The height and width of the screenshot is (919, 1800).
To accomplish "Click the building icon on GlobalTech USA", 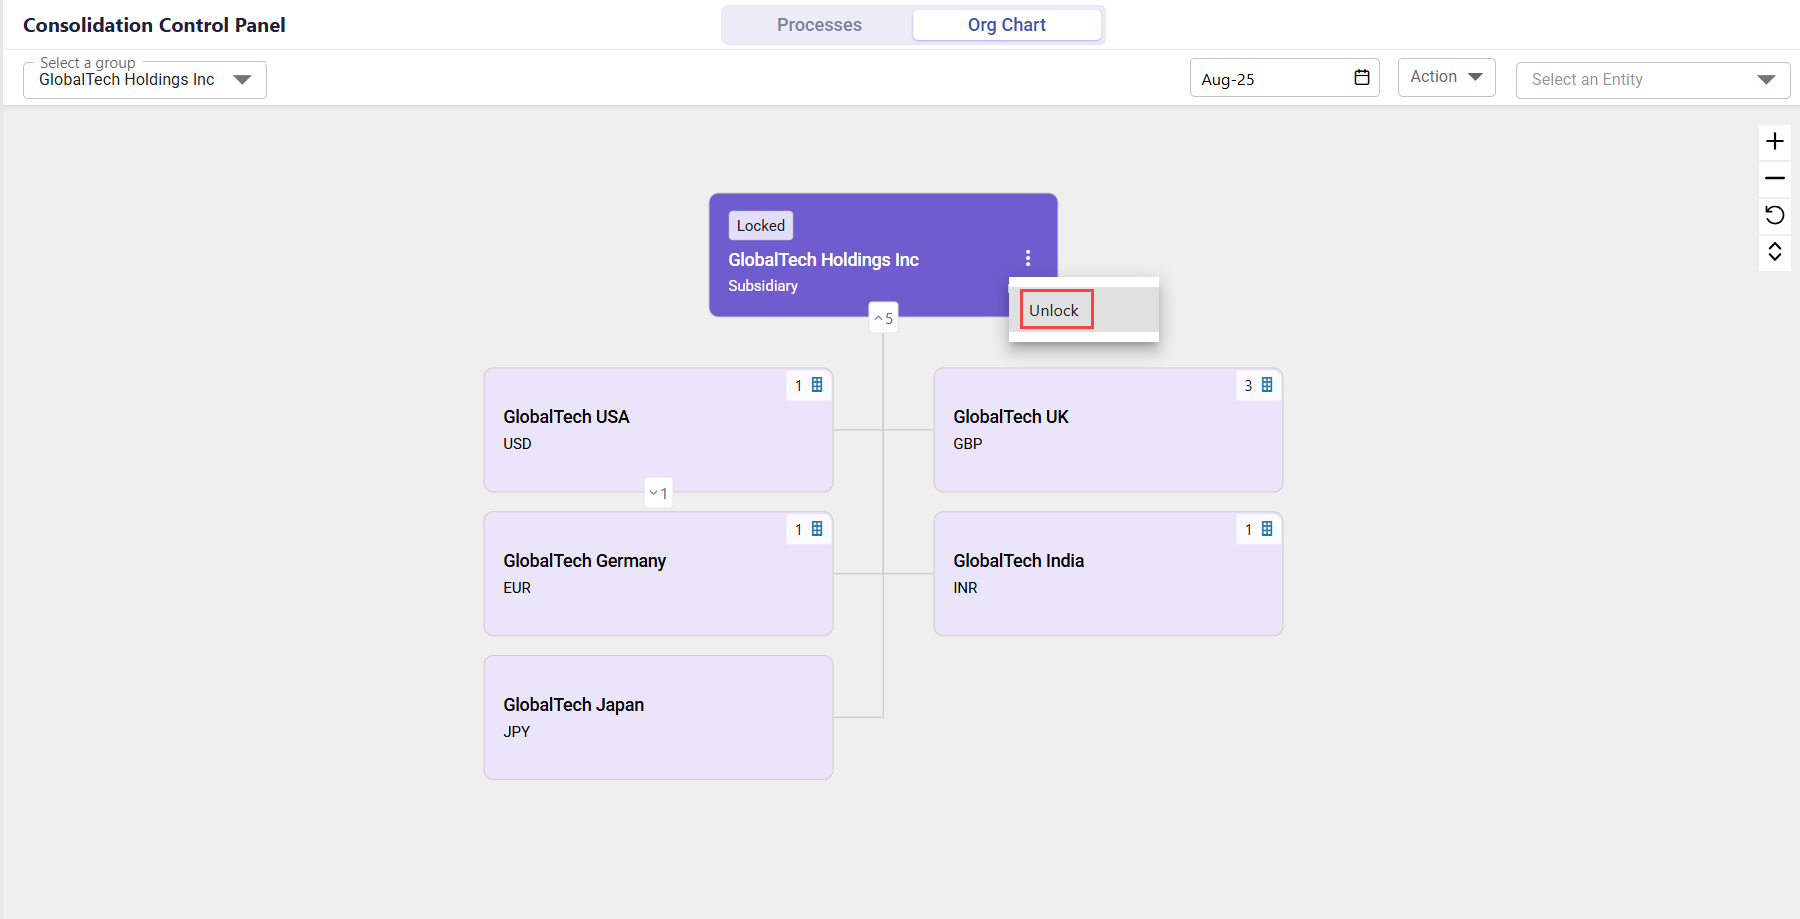I will (817, 385).
